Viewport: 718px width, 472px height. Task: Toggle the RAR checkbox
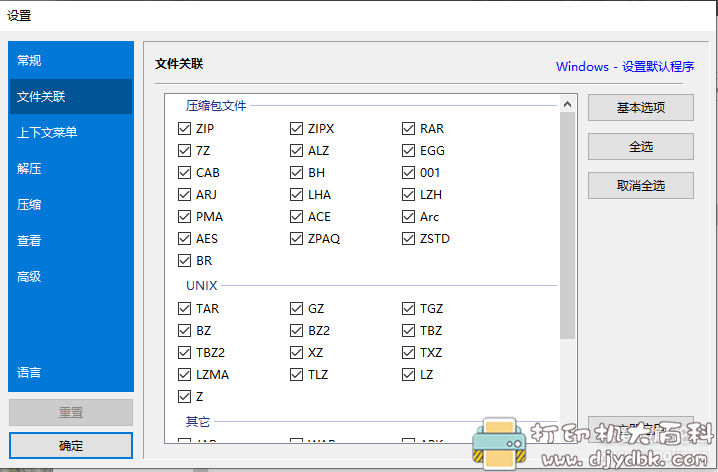[408, 129]
